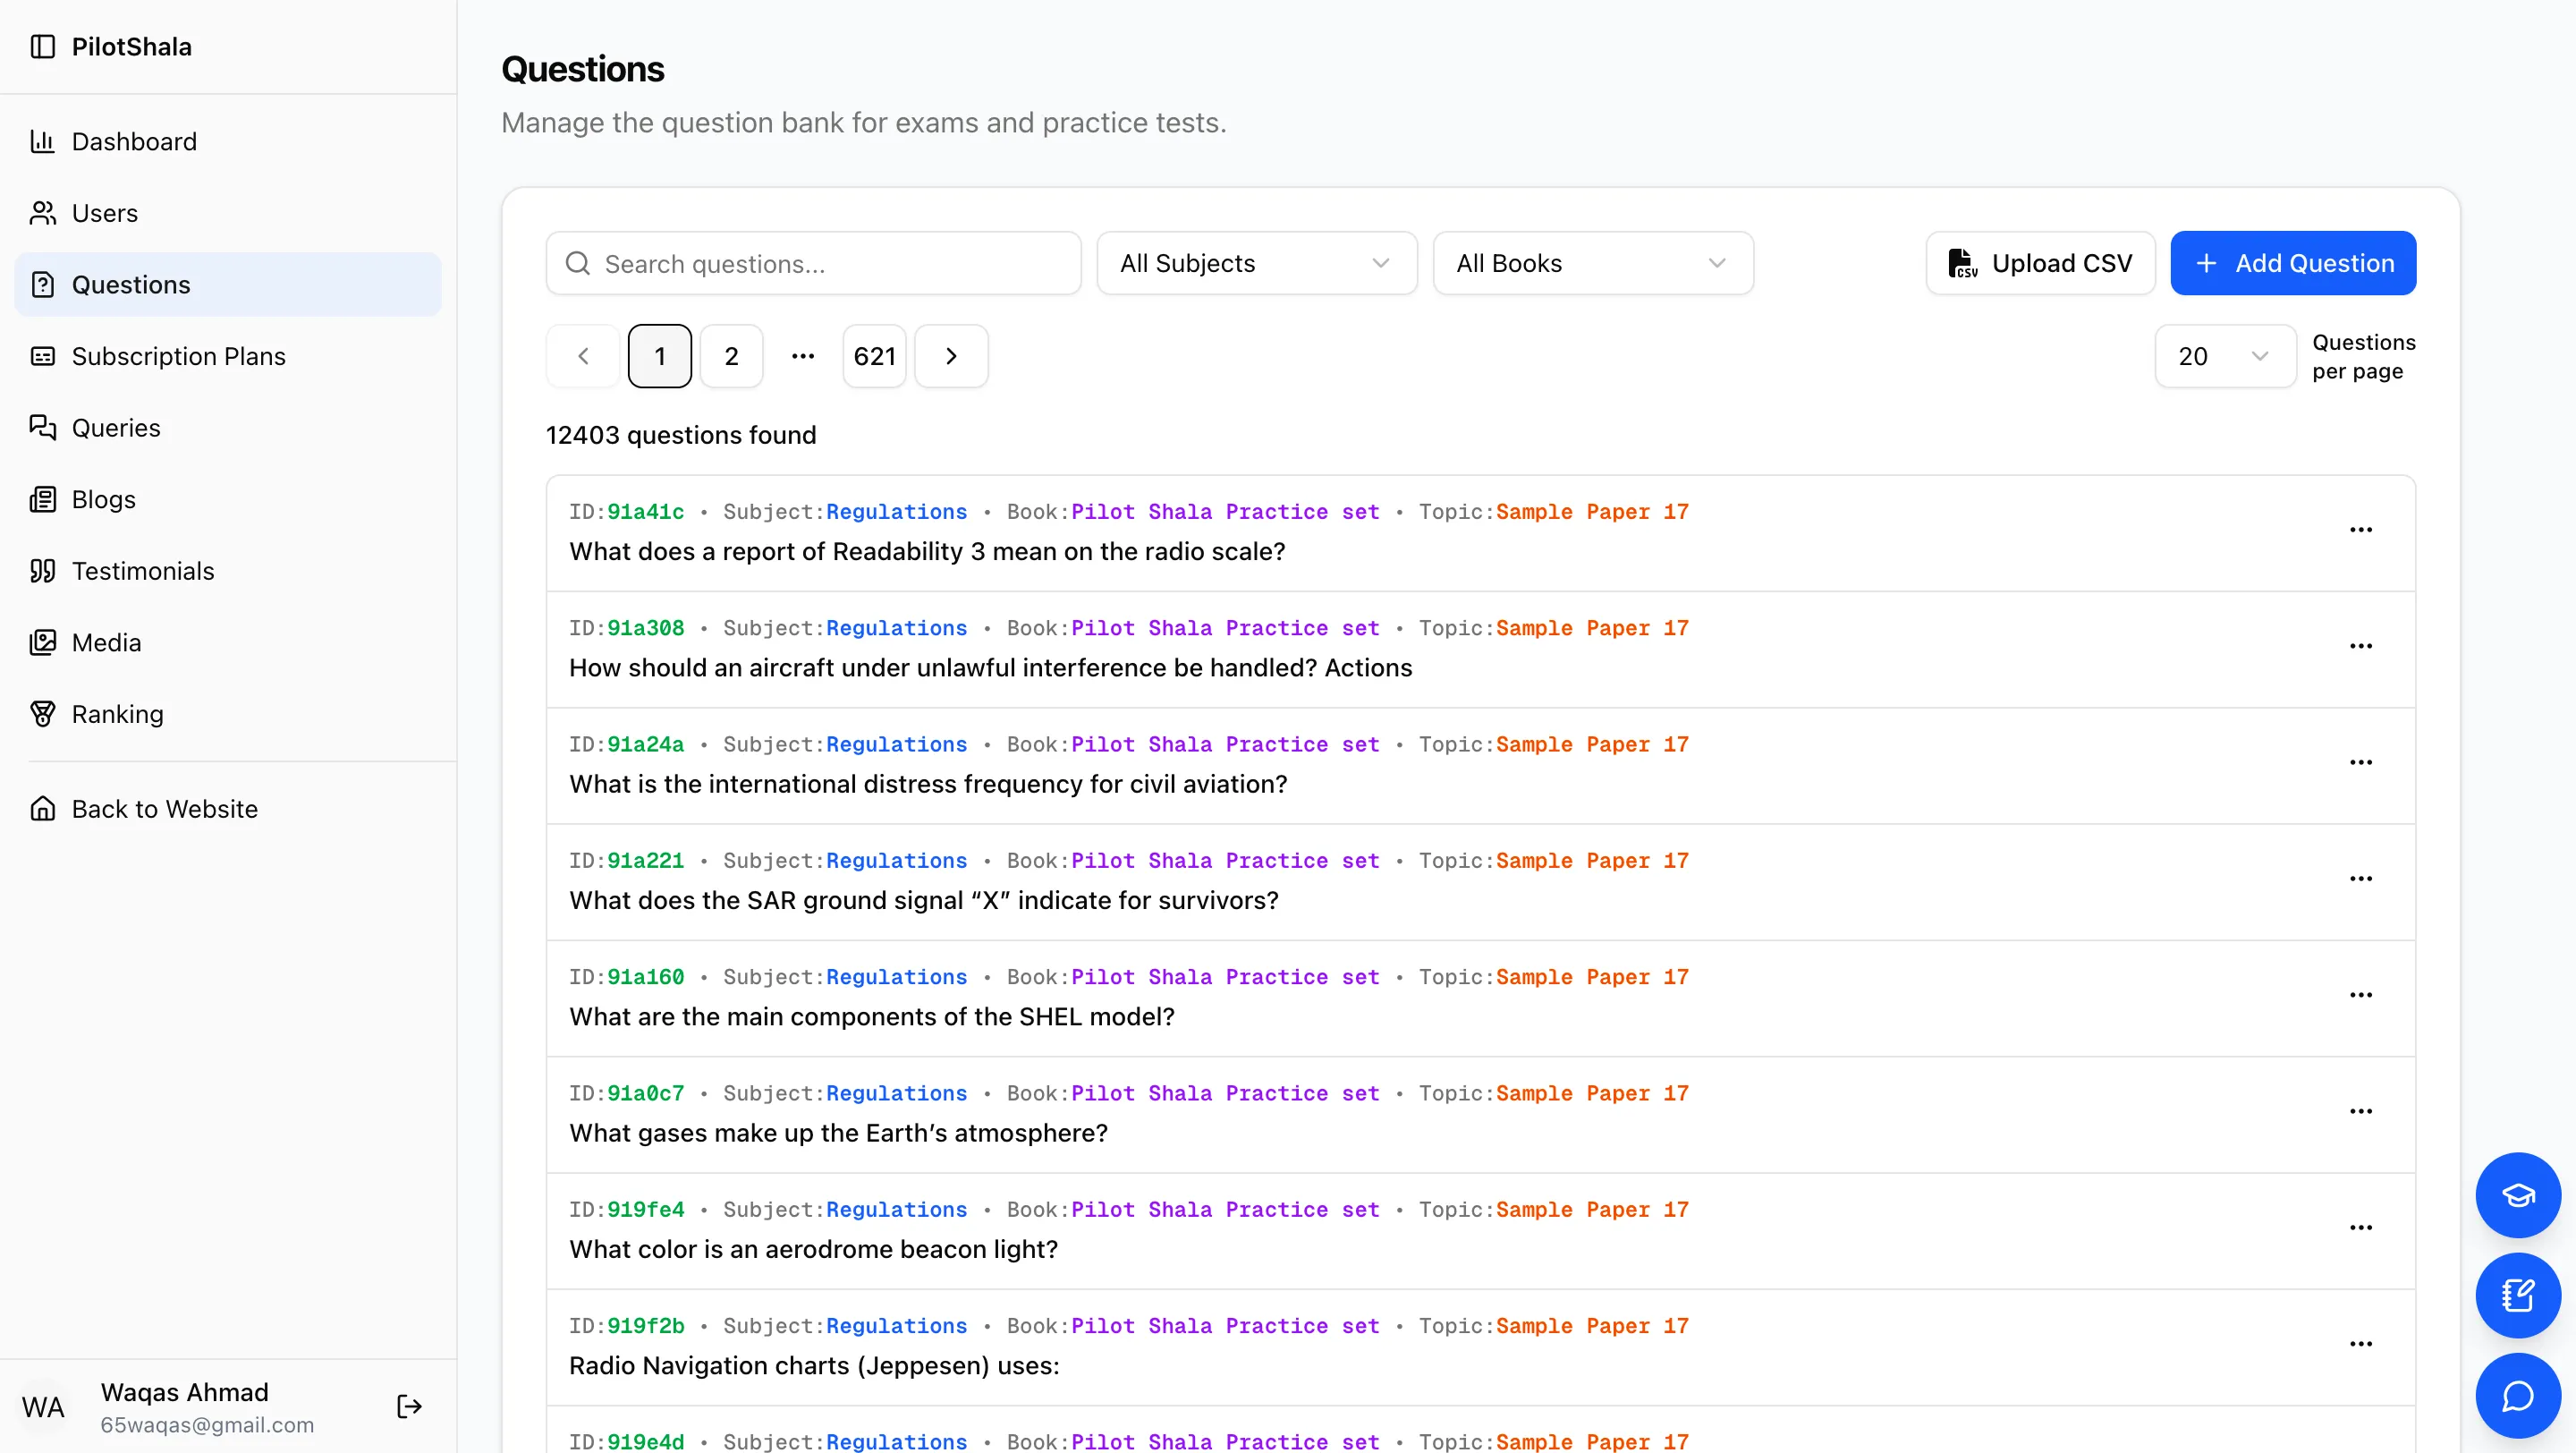The width and height of the screenshot is (2576, 1453).
Task: Click the Back to Website link
Action: pyautogui.click(x=164, y=809)
